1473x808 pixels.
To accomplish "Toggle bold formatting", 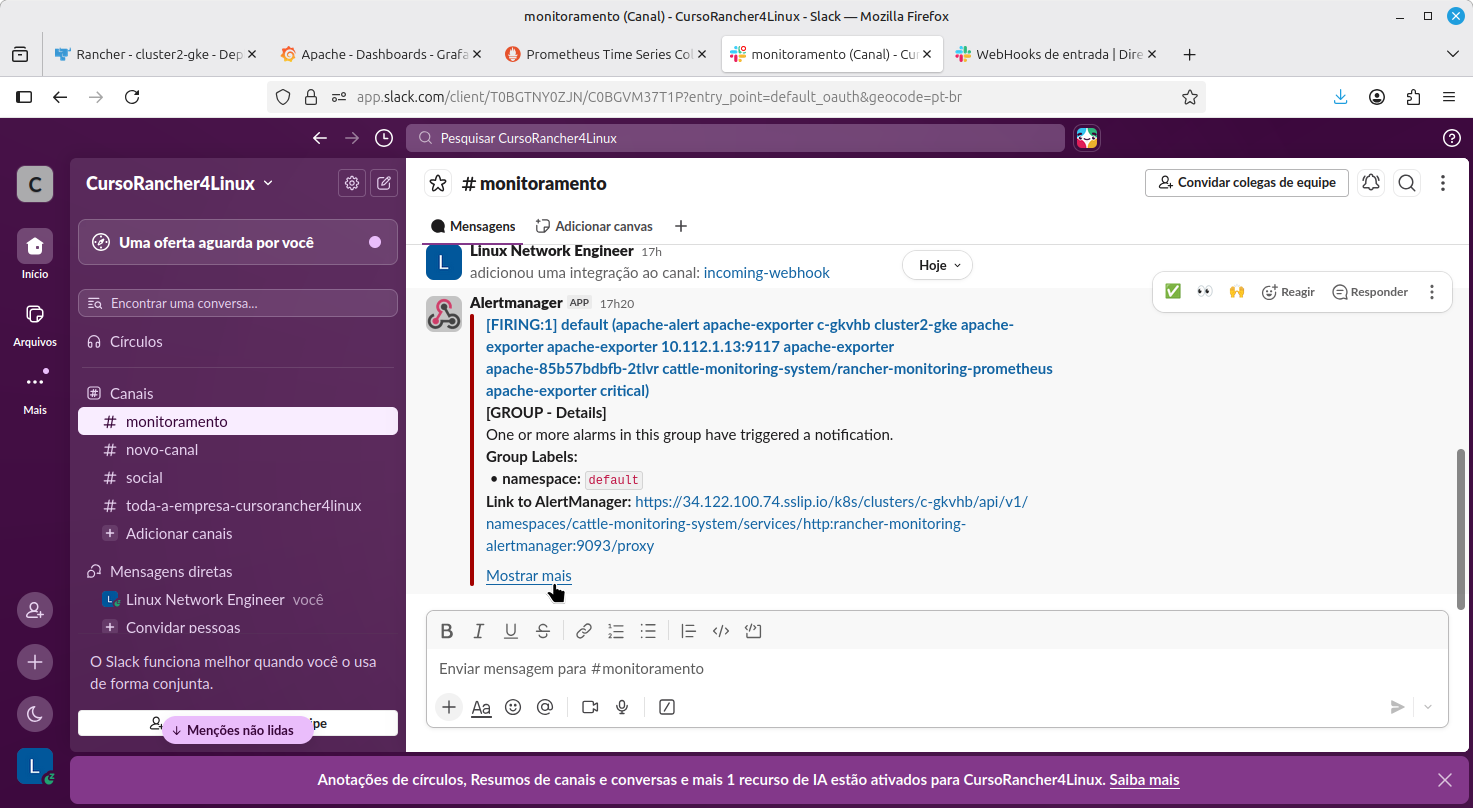I will click(447, 631).
